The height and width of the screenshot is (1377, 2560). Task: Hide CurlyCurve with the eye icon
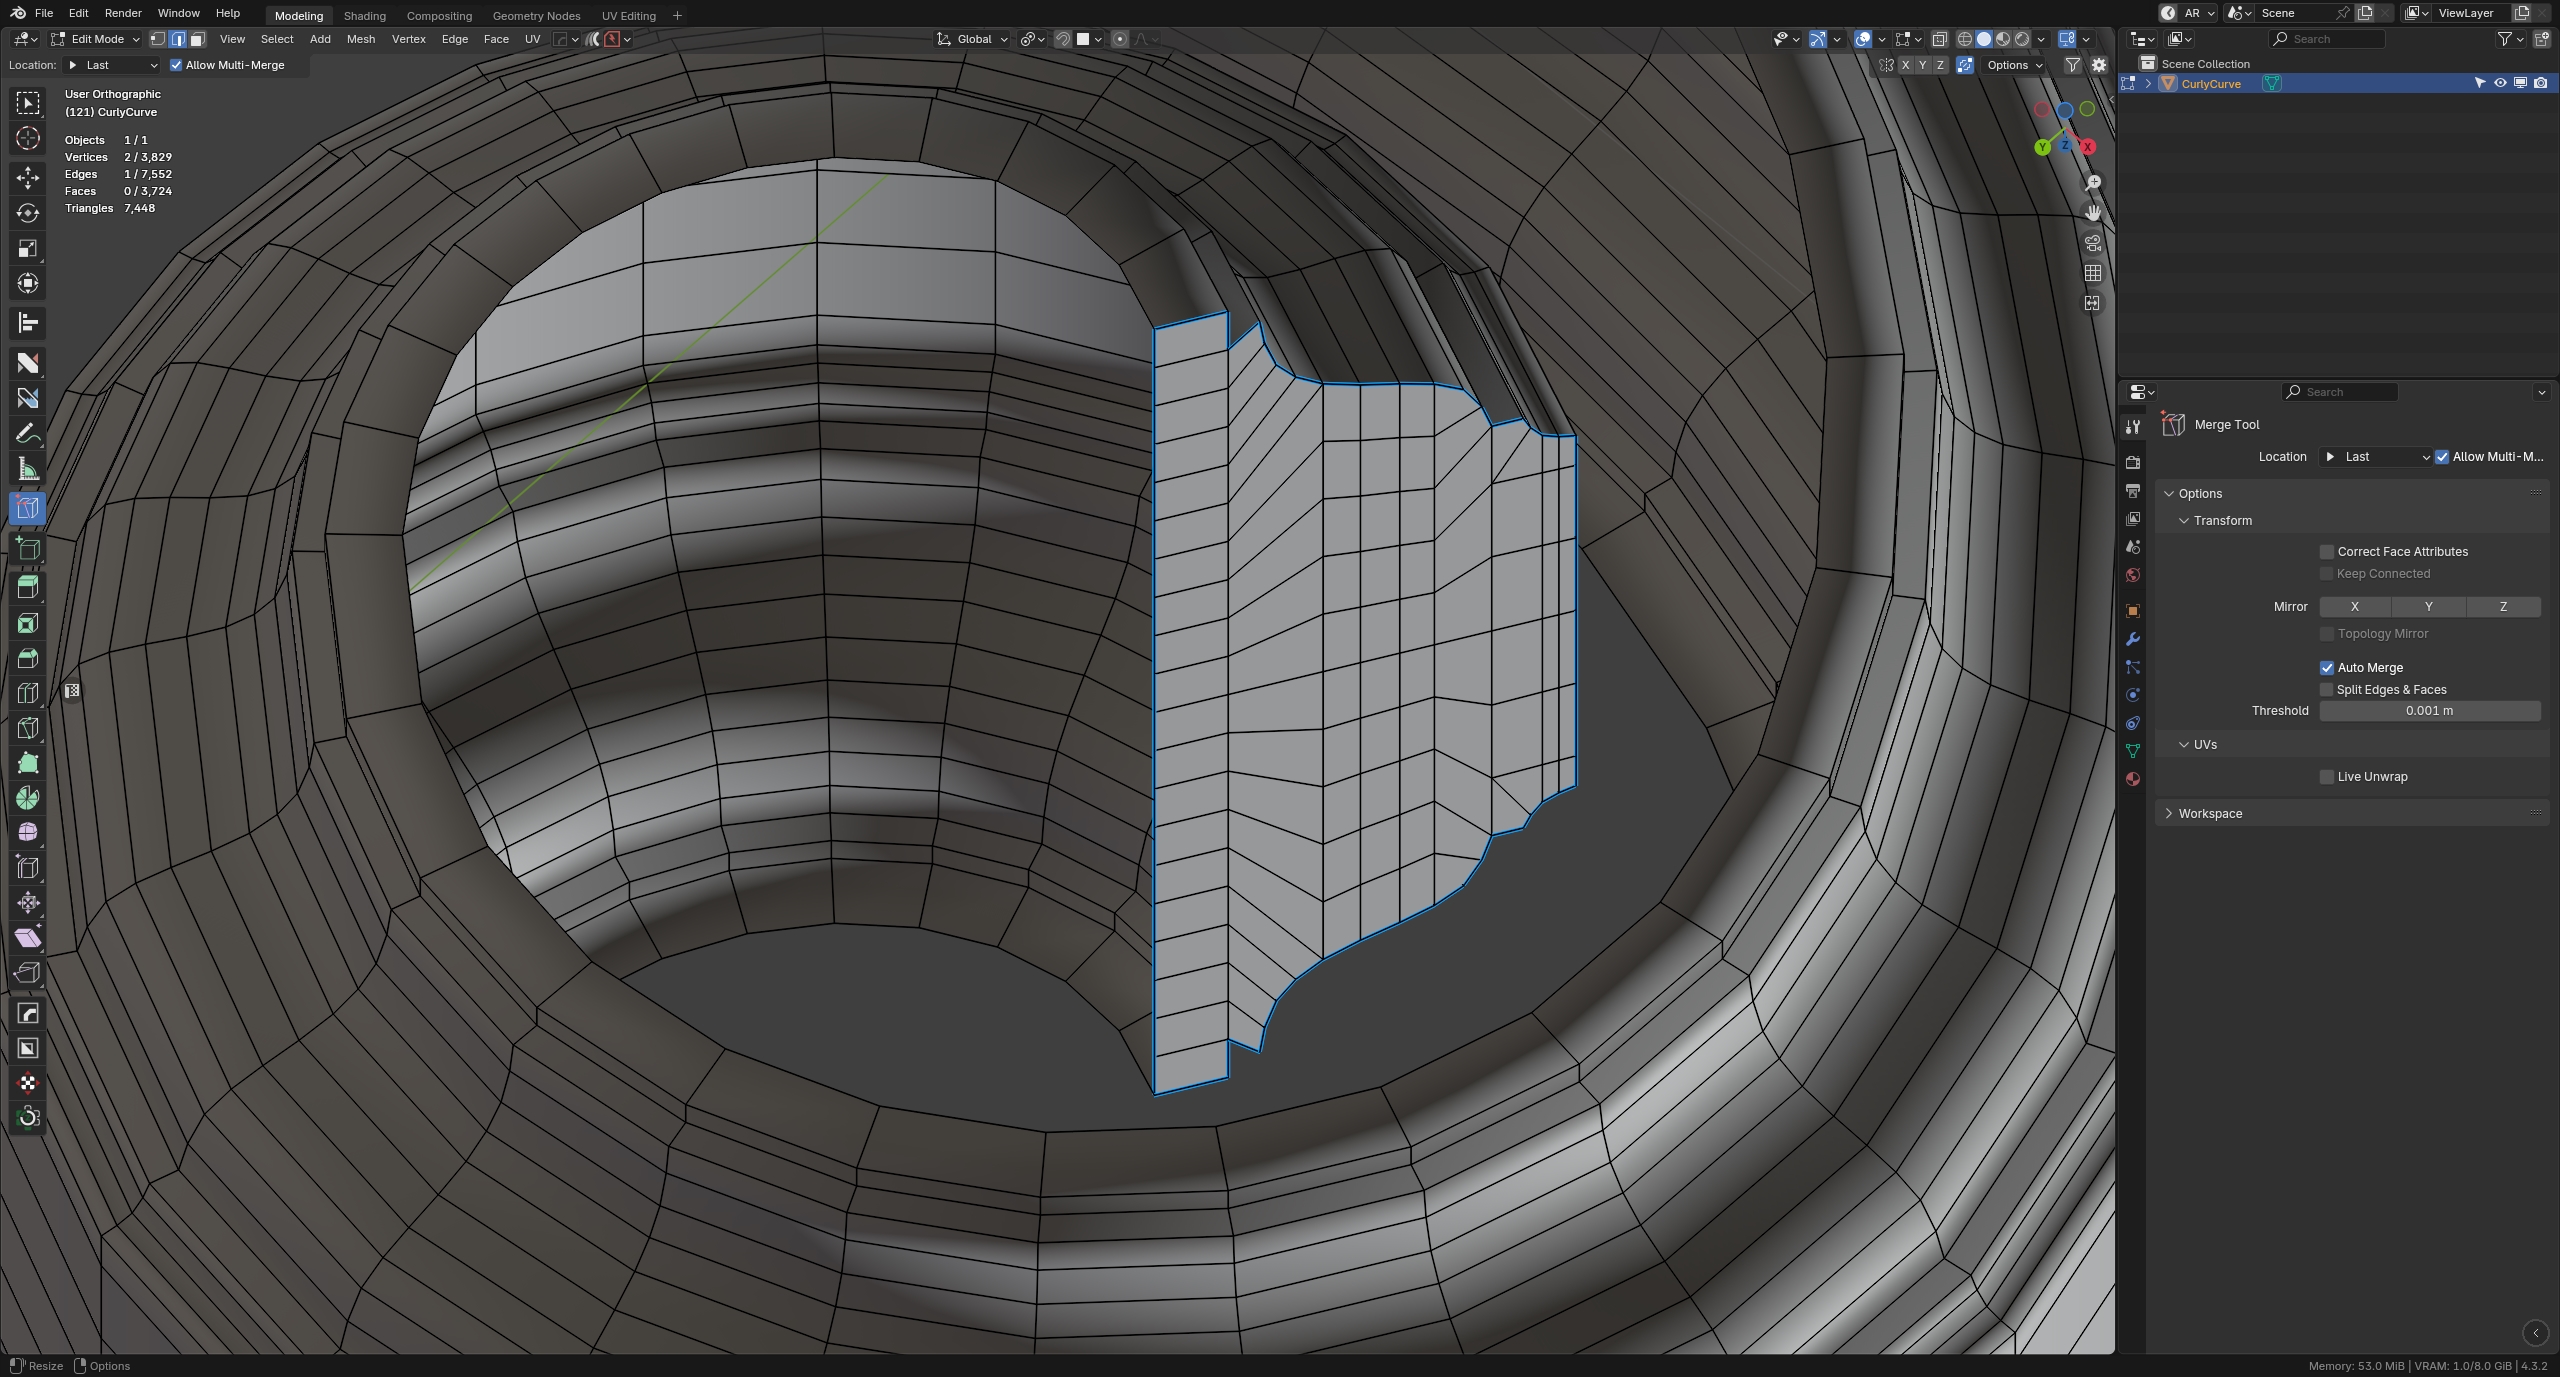click(x=2500, y=84)
